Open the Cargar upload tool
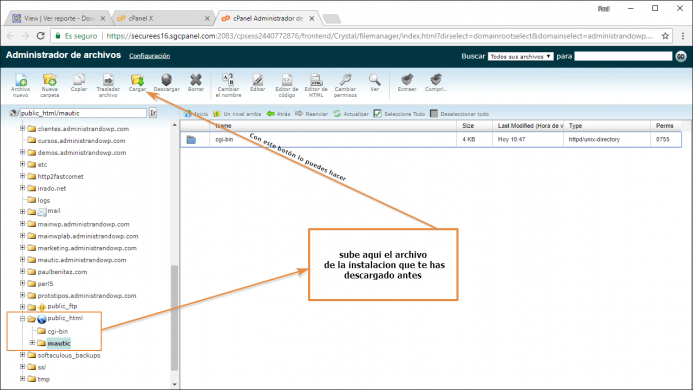The width and height of the screenshot is (693, 390). [x=137, y=83]
